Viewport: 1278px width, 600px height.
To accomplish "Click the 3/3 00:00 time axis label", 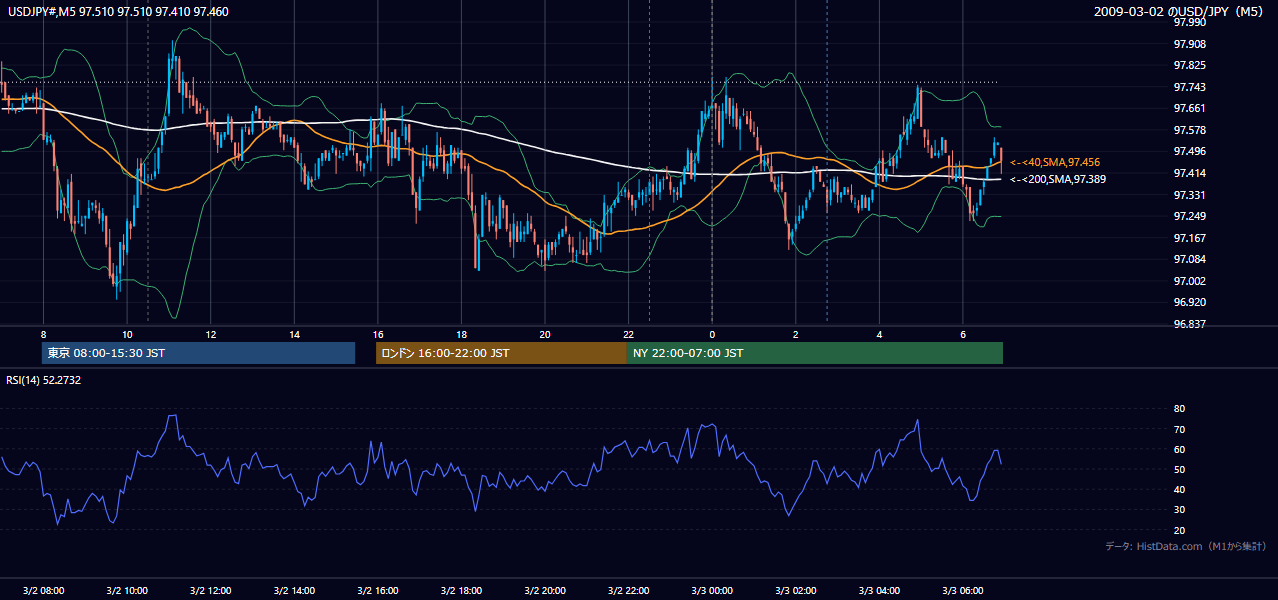I will 712,590.
